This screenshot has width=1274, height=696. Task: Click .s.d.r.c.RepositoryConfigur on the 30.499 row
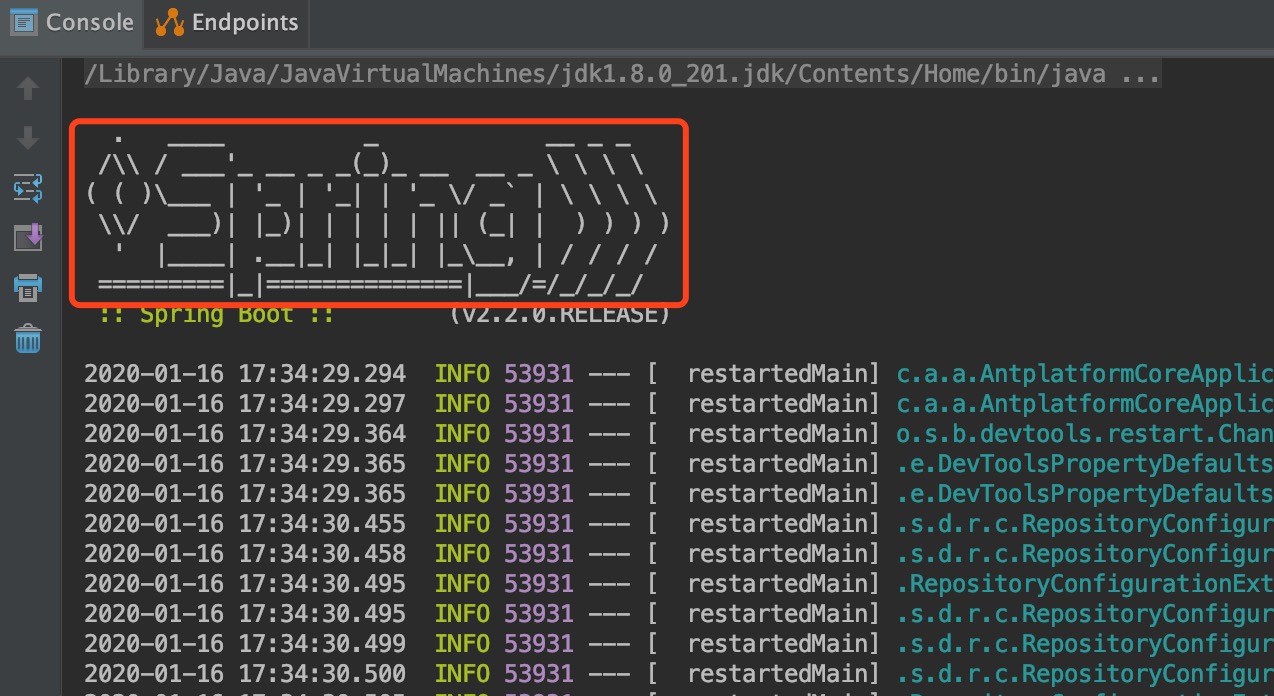[x=1085, y=644]
